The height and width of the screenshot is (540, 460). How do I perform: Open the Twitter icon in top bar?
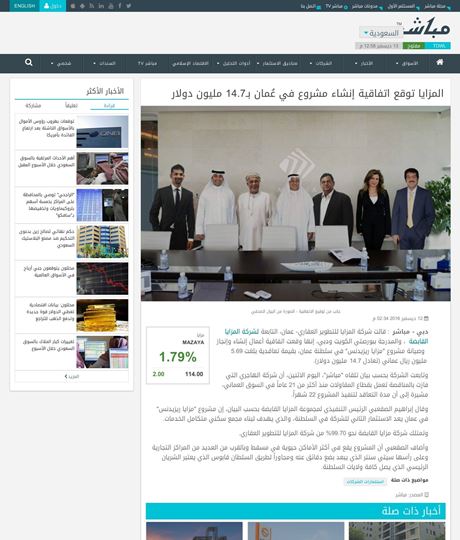pos(128,6)
